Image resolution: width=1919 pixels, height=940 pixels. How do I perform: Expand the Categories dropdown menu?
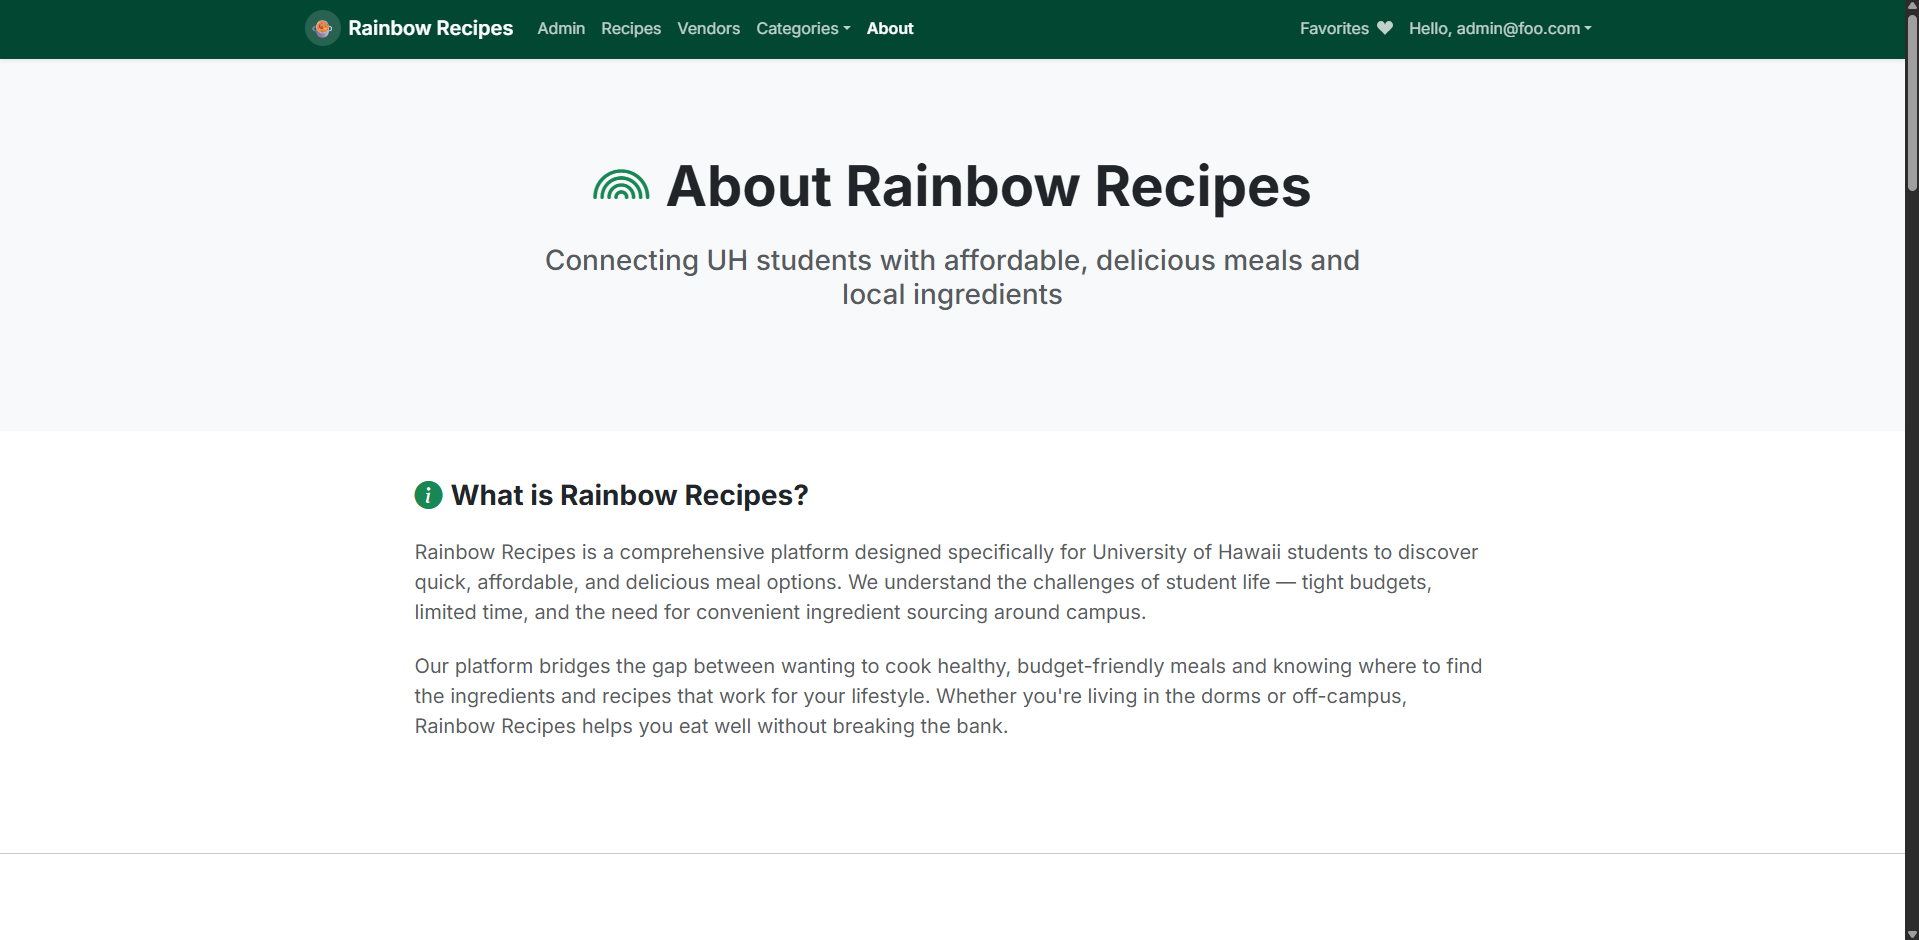pyautogui.click(x=802, y=28)
